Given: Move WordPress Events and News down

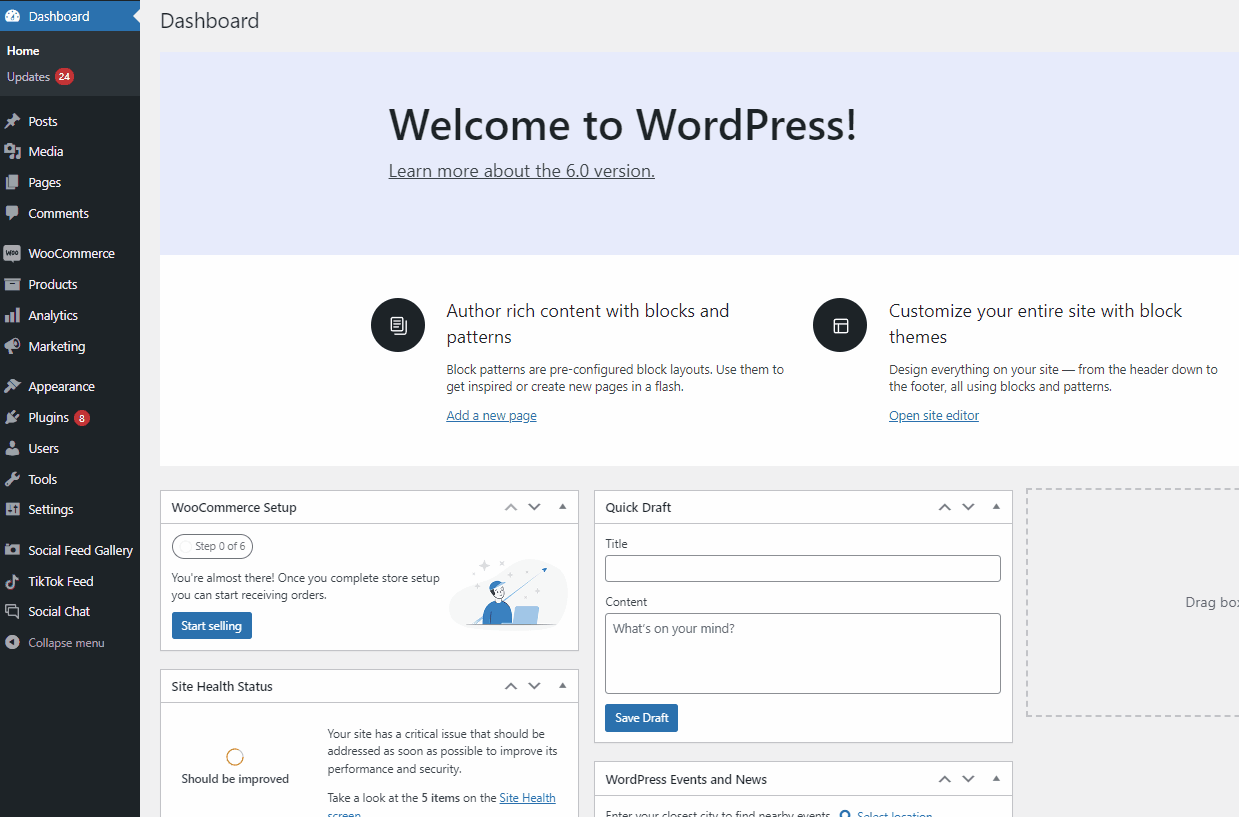Looking at the screenshot, I should pos(968,779).
